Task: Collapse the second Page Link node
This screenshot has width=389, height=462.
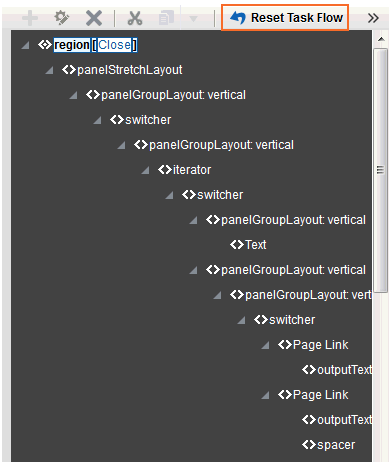Action: (x=265, y=395)
